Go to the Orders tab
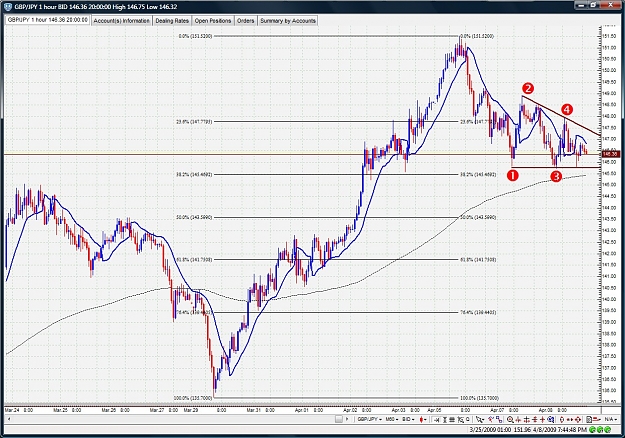Viewport: 625px width, 438px height. click(246, 21)
